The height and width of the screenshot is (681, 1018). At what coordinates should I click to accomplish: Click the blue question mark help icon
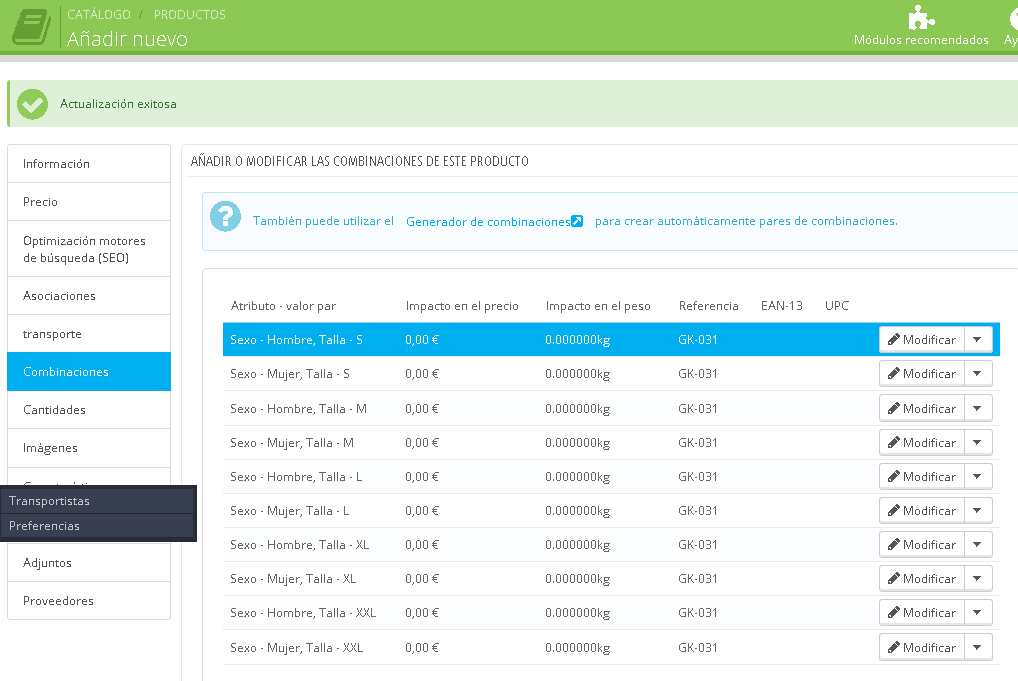point(227,217)
